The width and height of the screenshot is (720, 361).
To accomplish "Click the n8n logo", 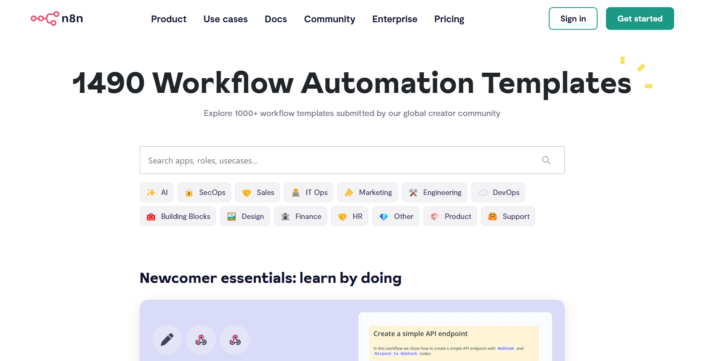I will 57,18.
